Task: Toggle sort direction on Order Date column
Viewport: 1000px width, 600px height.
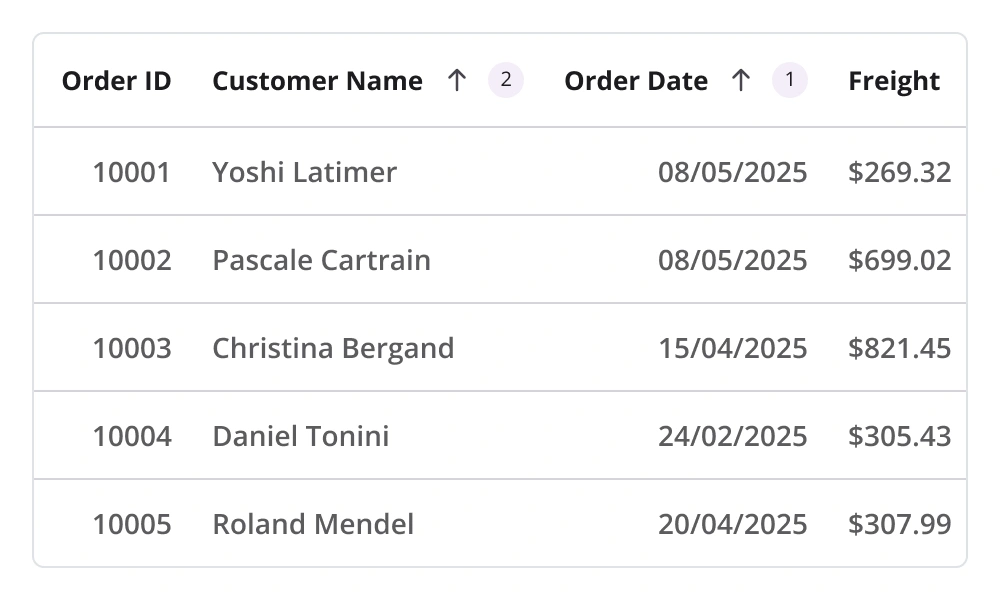Action: (x=636, y=81)
